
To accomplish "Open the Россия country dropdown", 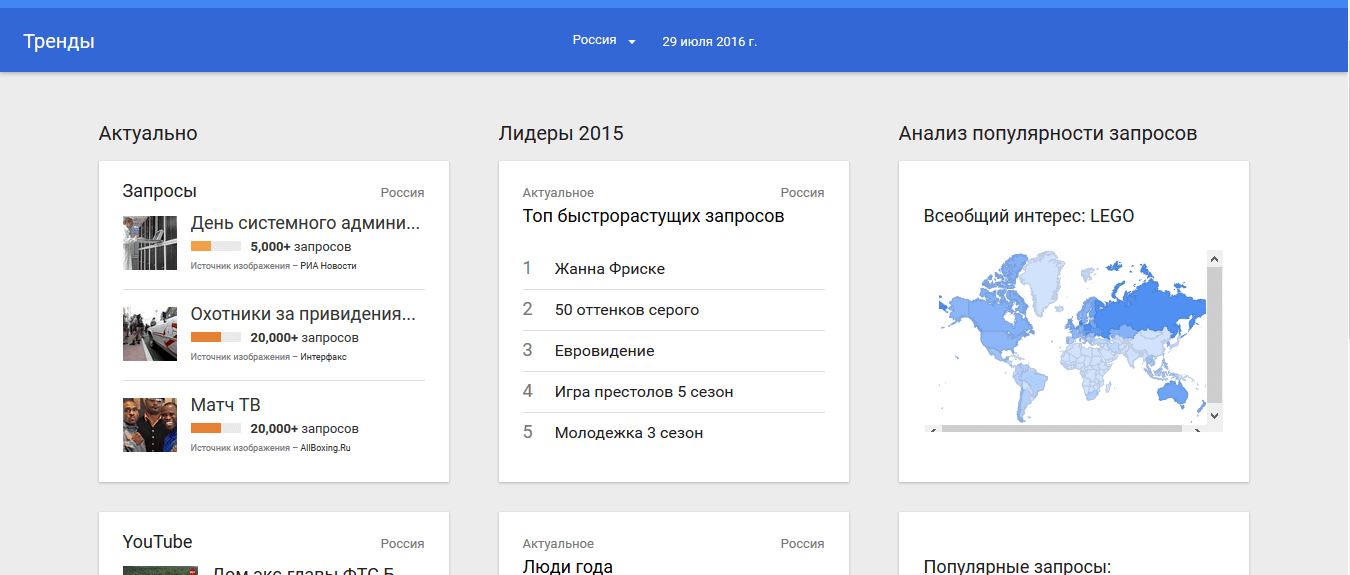I will click(604, 41).
